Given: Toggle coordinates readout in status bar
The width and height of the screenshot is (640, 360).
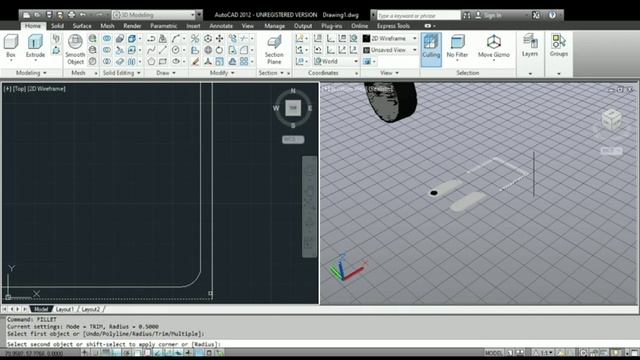Looking at the screenshot, I should pos(34,353).
